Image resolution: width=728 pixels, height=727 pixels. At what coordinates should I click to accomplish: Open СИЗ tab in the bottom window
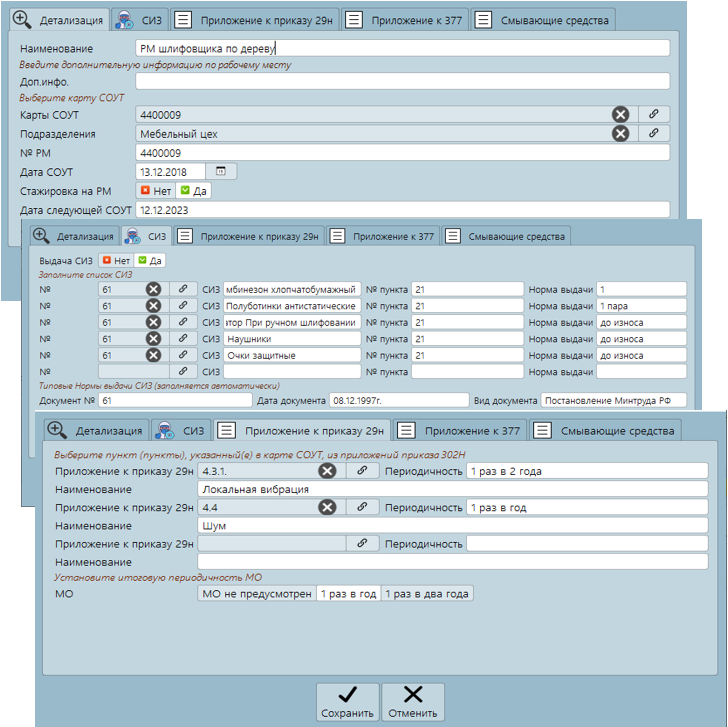(x=181, y=430)
